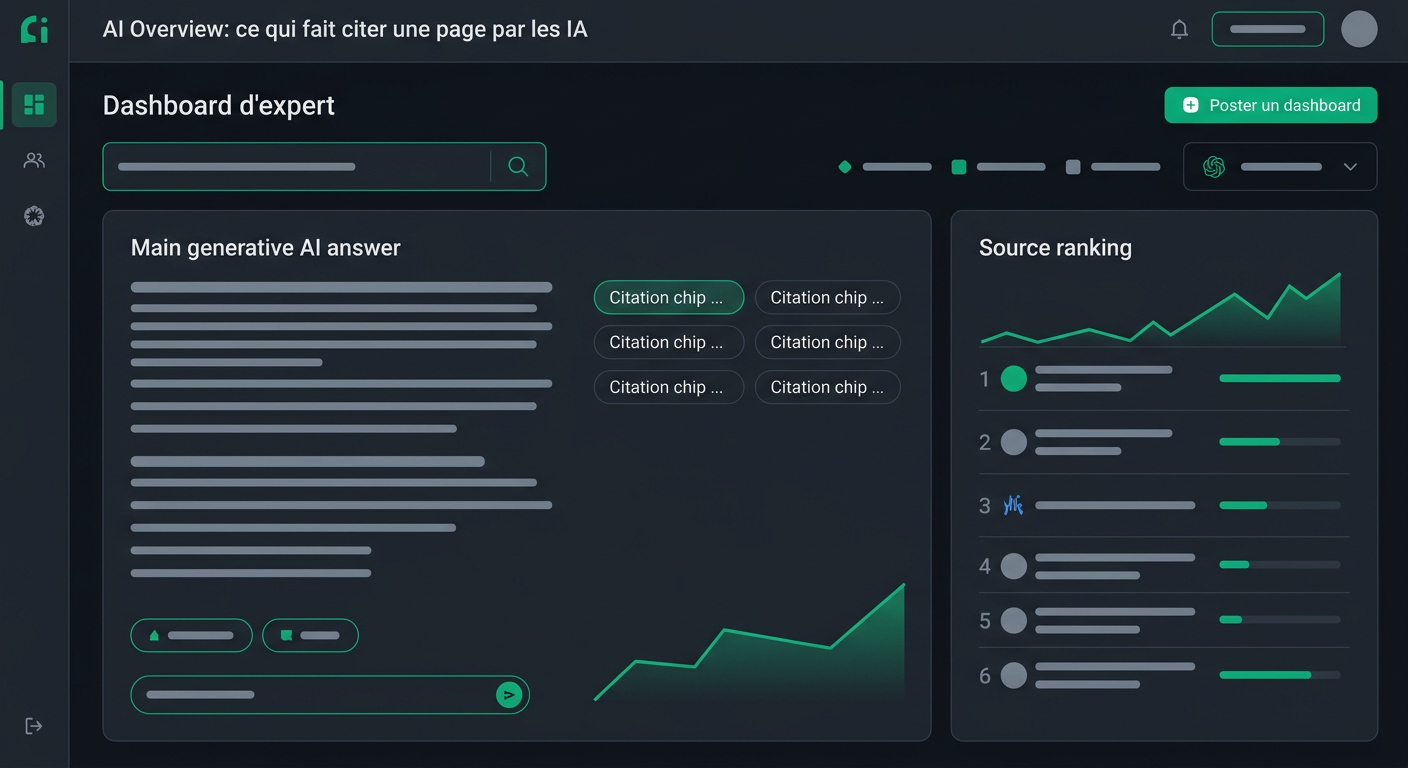Screen dimensions: 1408x768
Task: Toggle the green square legend item
Action: (959, 167)
